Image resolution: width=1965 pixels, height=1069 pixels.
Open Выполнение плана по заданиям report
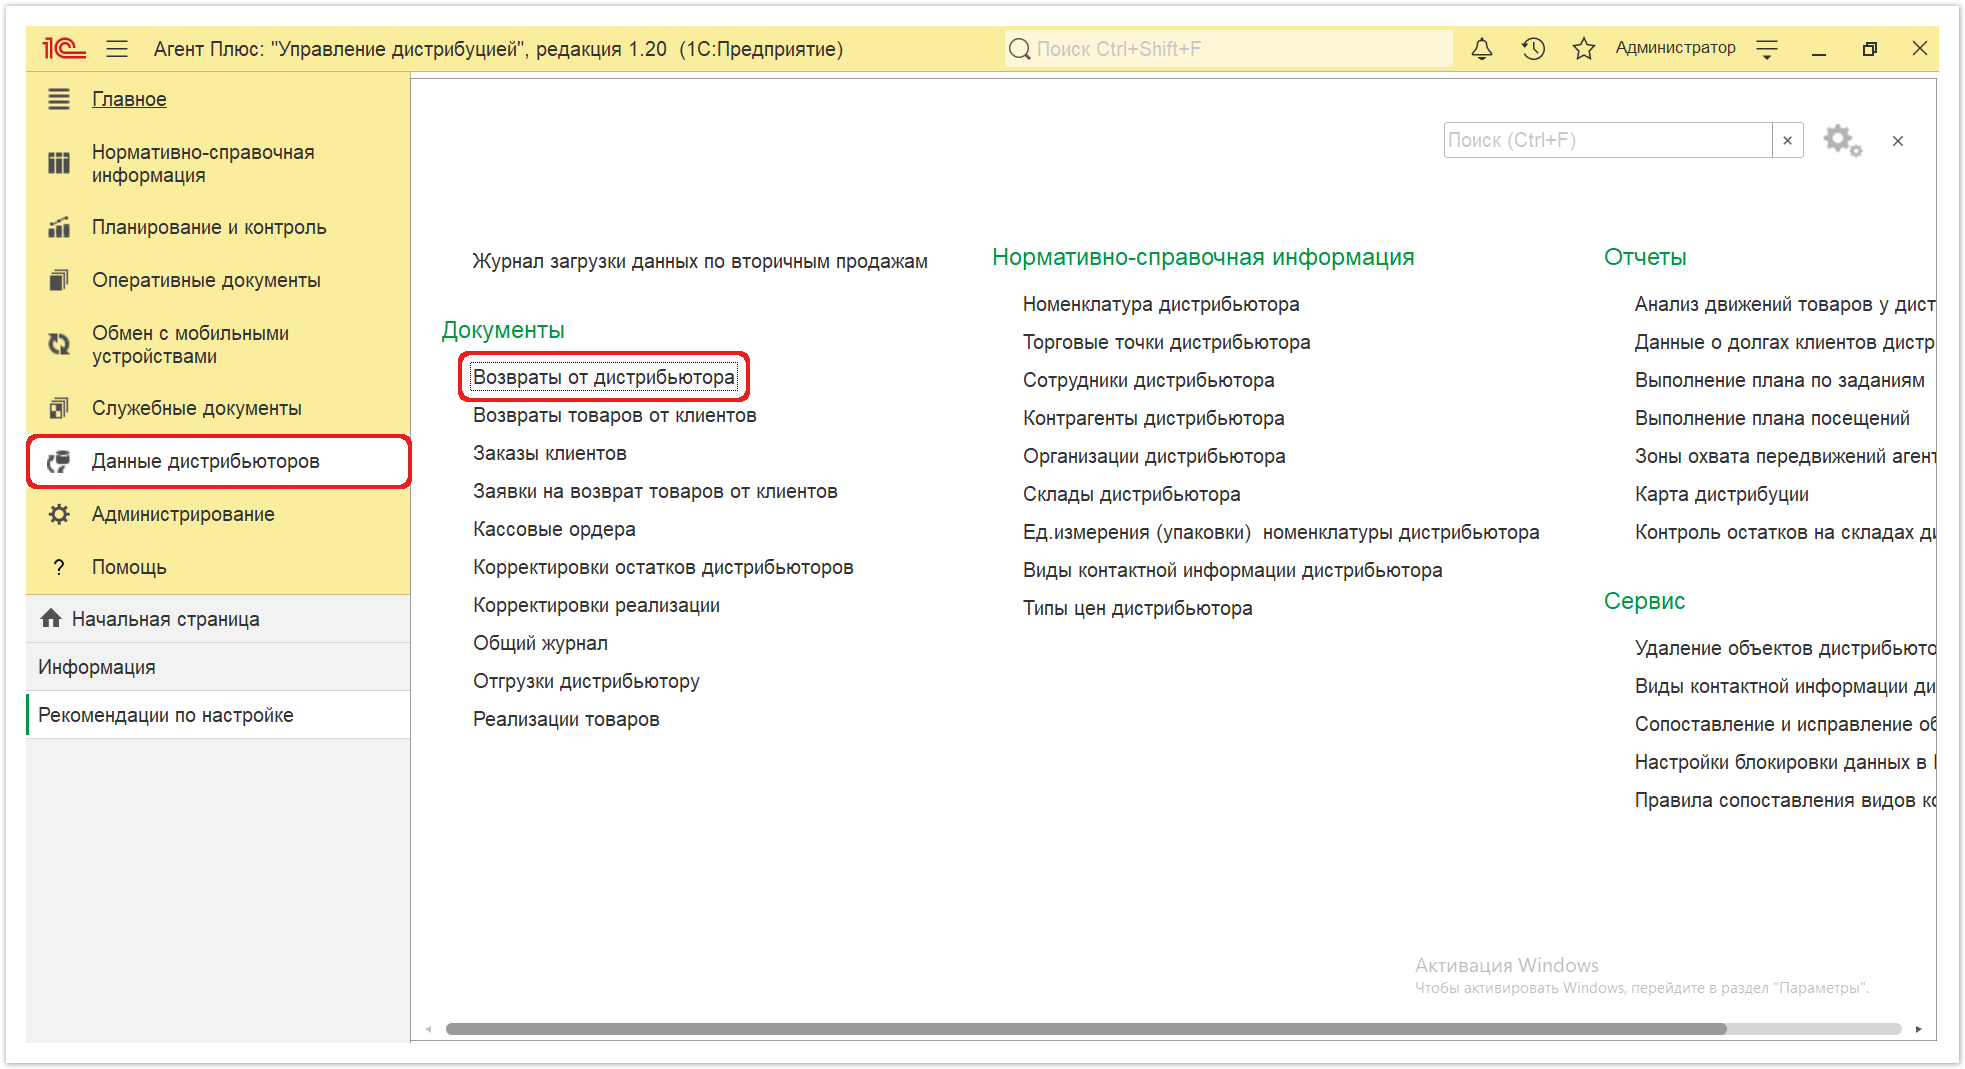(x=1779, y=380)
